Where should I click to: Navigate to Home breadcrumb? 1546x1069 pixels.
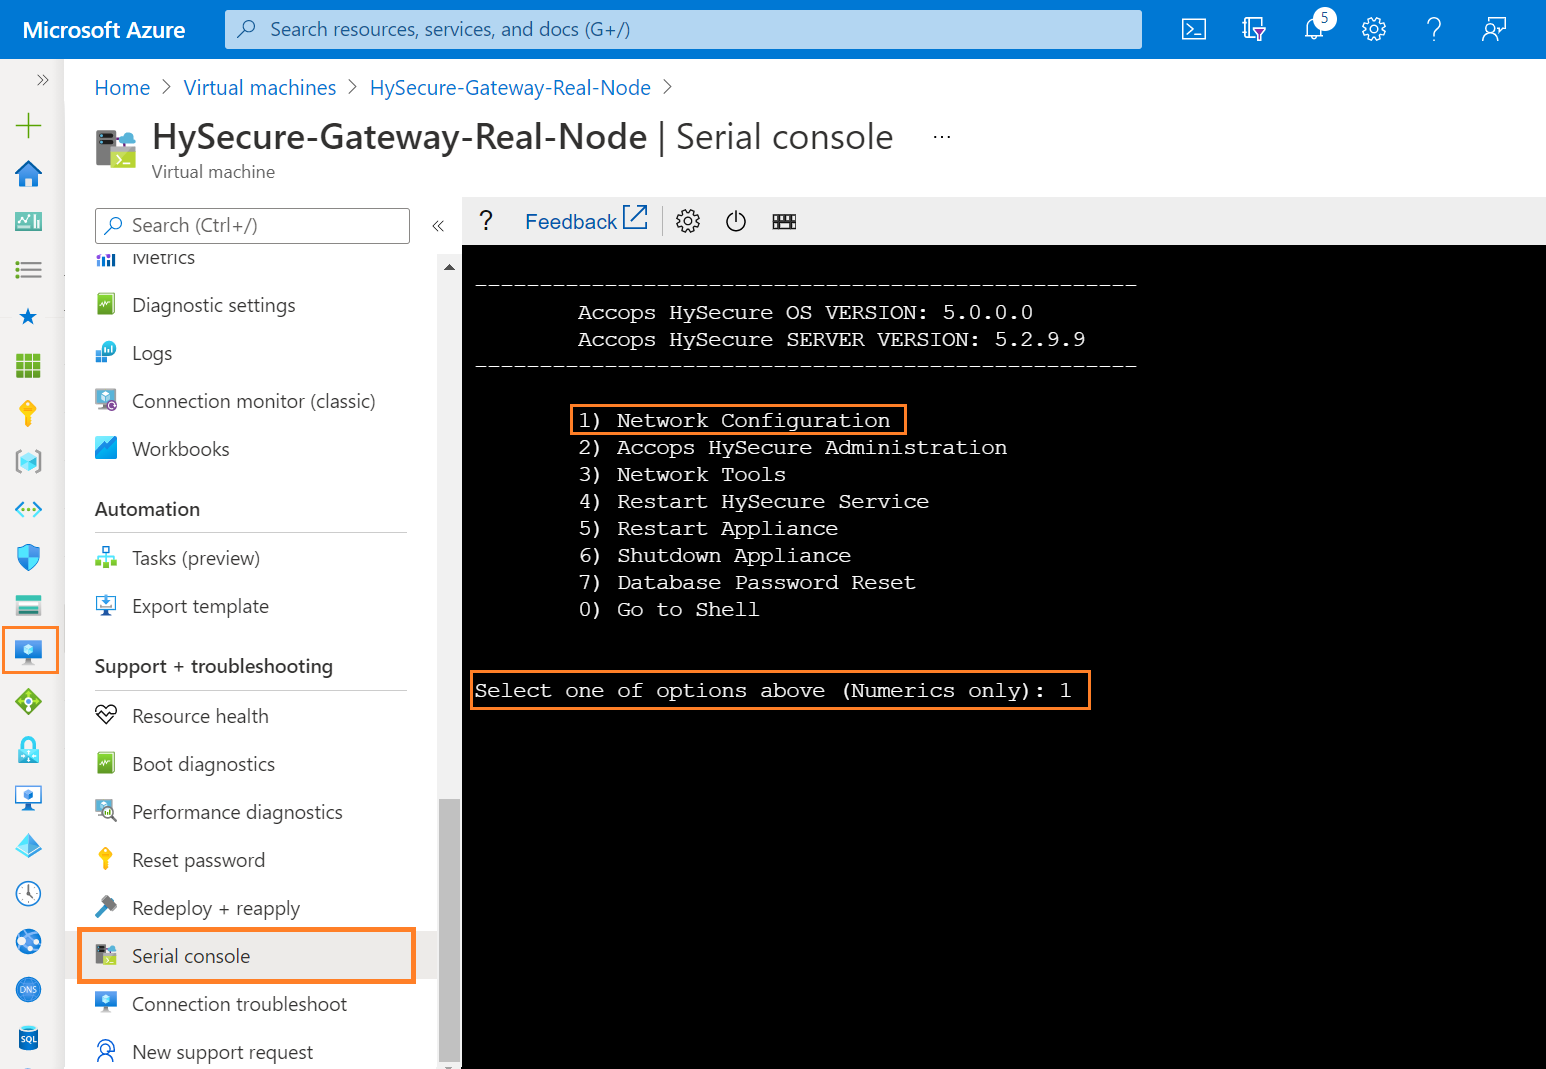tap(122, 88)
